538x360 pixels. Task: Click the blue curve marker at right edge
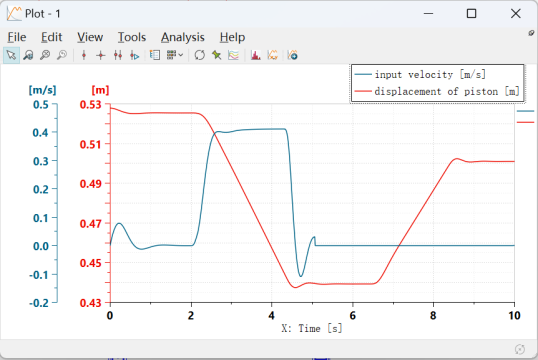click(525, 111)
